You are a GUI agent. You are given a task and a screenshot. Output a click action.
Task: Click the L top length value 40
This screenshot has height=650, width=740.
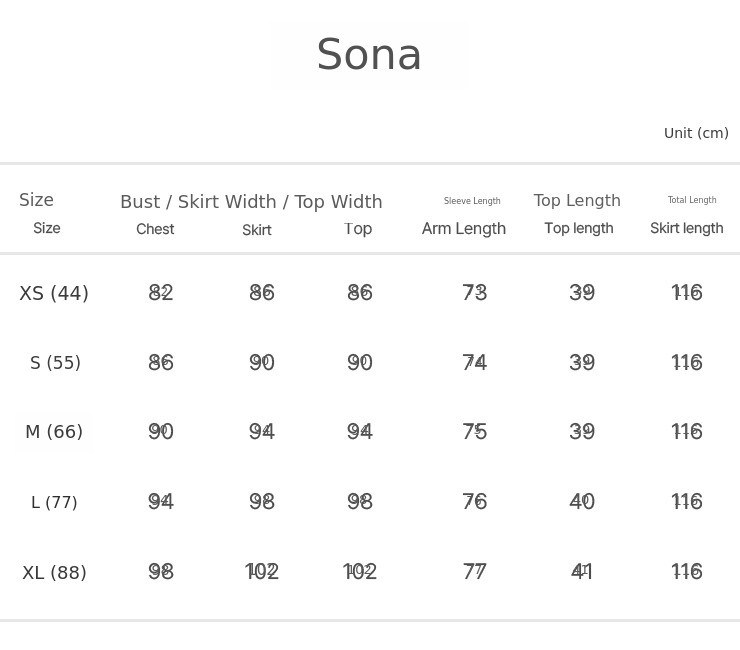pyautogui.click(x=582, y=501)
